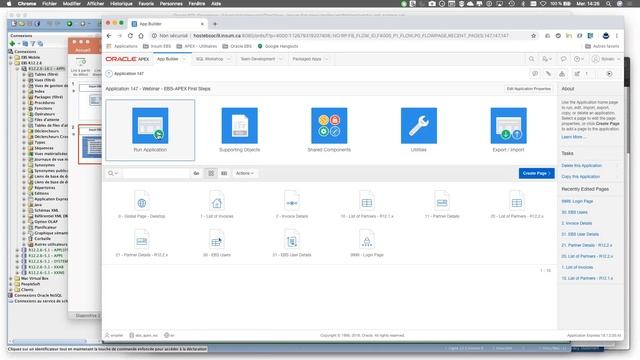The width and height of the screenshot is (640, 360).
Task: Open the search column selector dropdown
Action: pyautogui.click(x=112, y=173)
